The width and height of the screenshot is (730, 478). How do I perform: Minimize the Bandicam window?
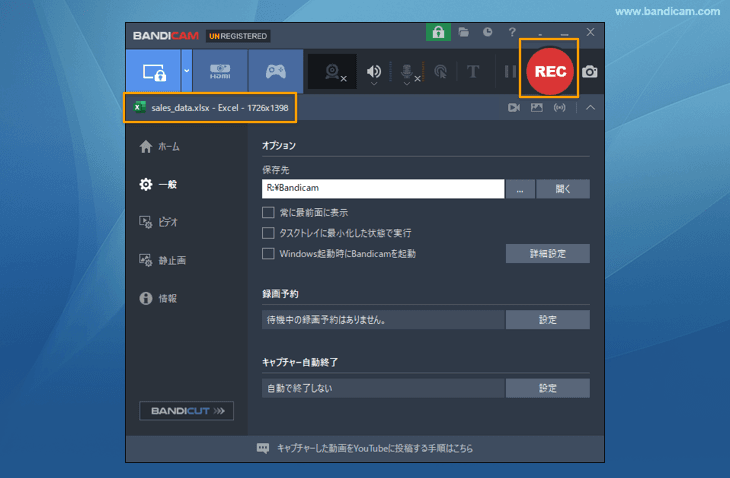pyautogui.click(x=564, y=33)
